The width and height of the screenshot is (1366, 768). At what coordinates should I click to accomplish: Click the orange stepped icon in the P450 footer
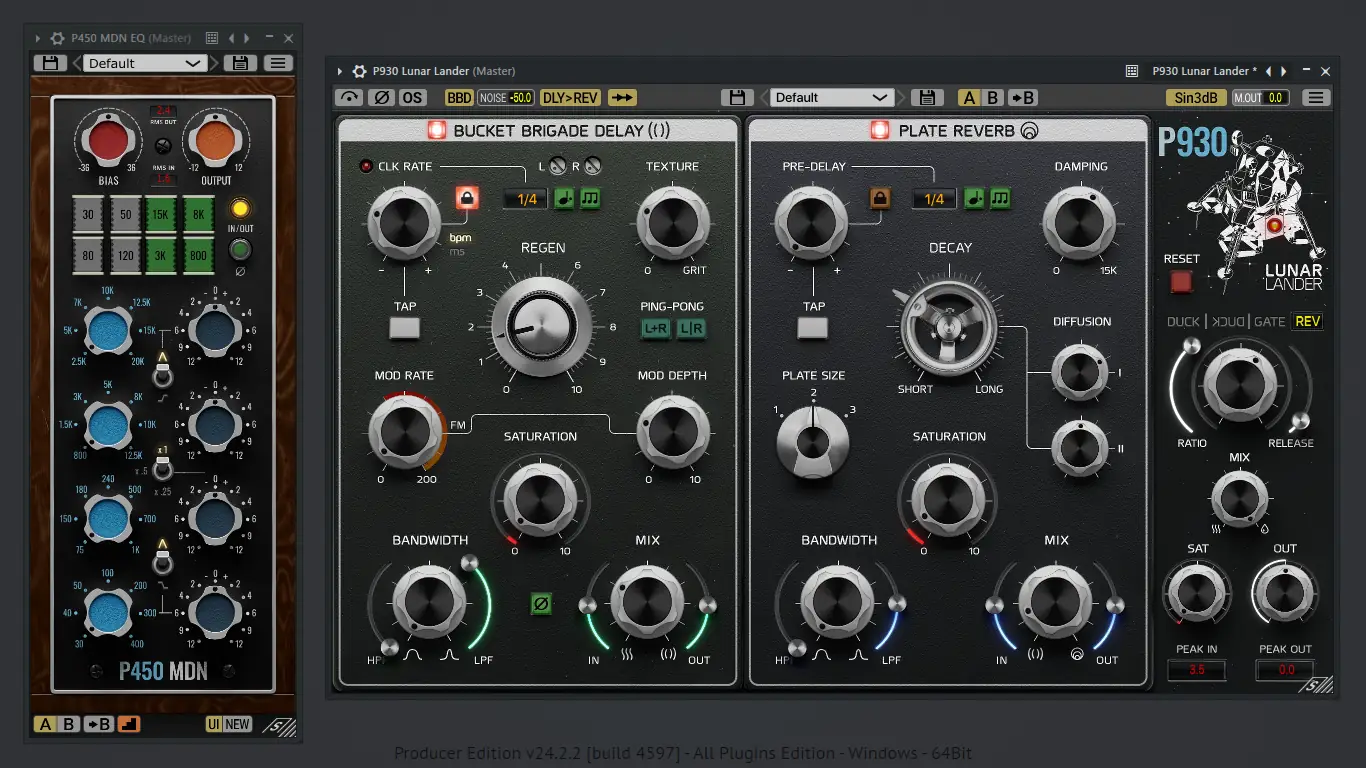(x=128, y=724)
